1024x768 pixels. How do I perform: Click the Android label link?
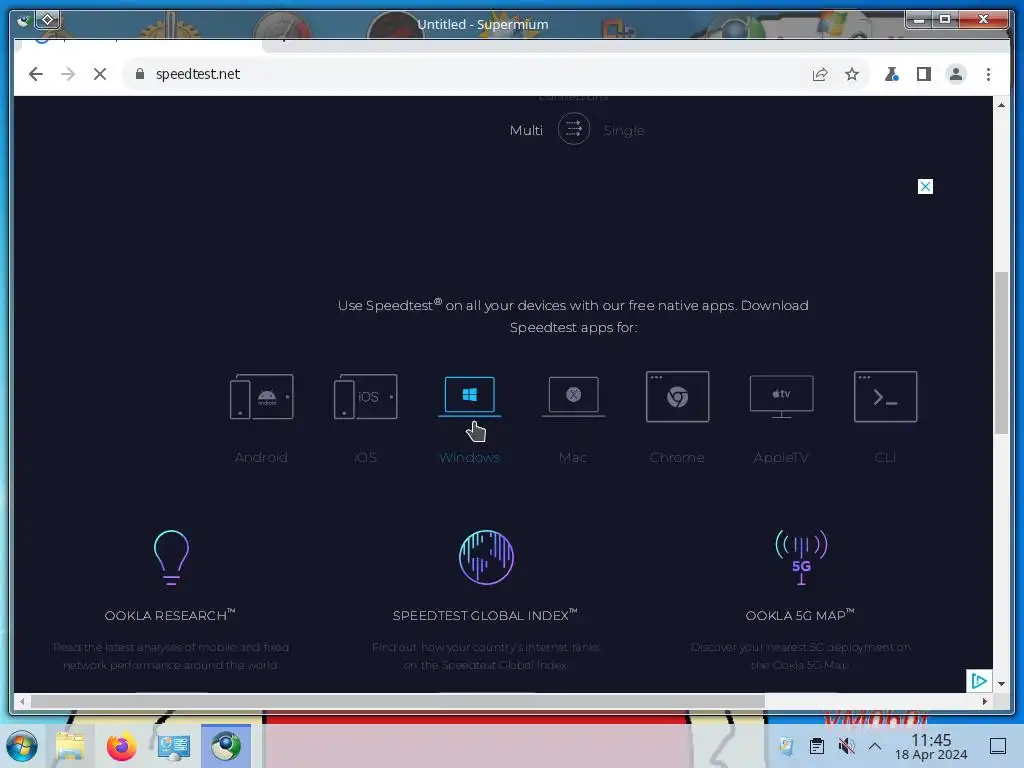pyautogui.click(x=261, y=457)
